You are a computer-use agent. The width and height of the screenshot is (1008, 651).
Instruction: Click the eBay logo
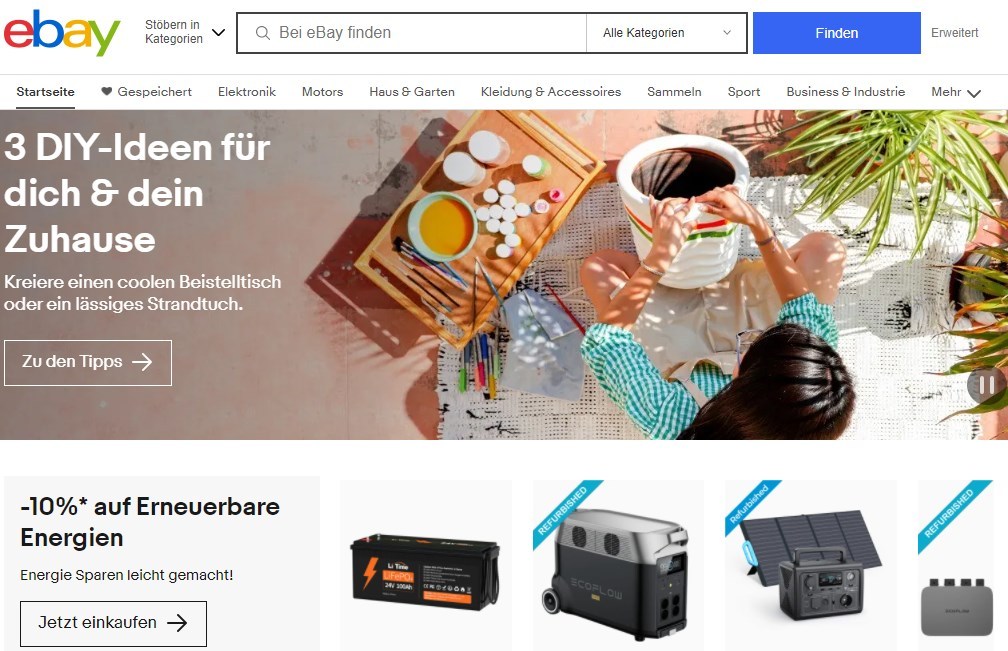(x=62, y=33)
